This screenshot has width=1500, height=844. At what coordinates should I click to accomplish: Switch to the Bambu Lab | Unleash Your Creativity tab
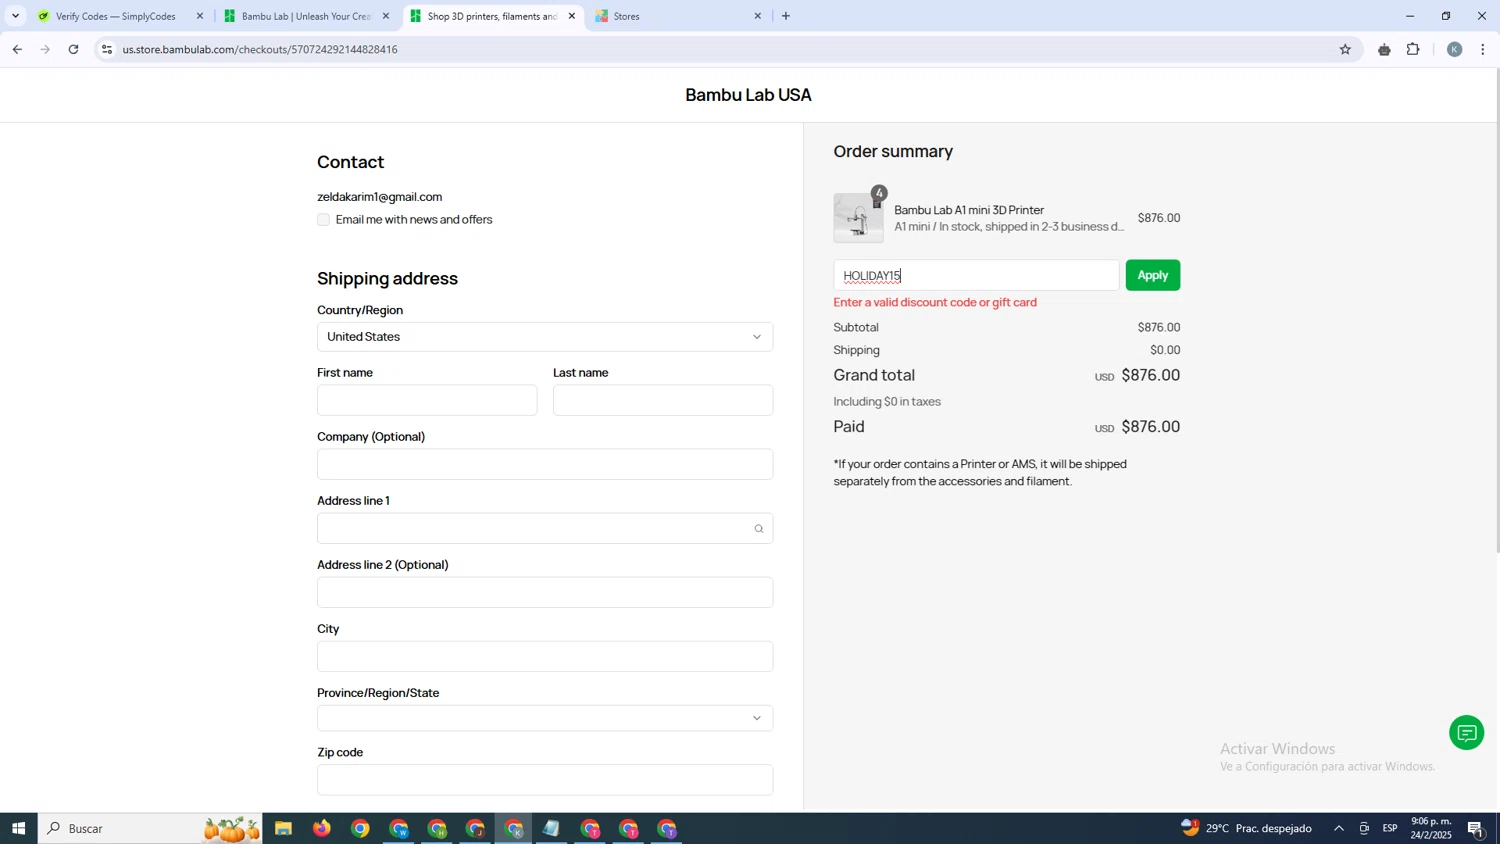tap(305, 16)
